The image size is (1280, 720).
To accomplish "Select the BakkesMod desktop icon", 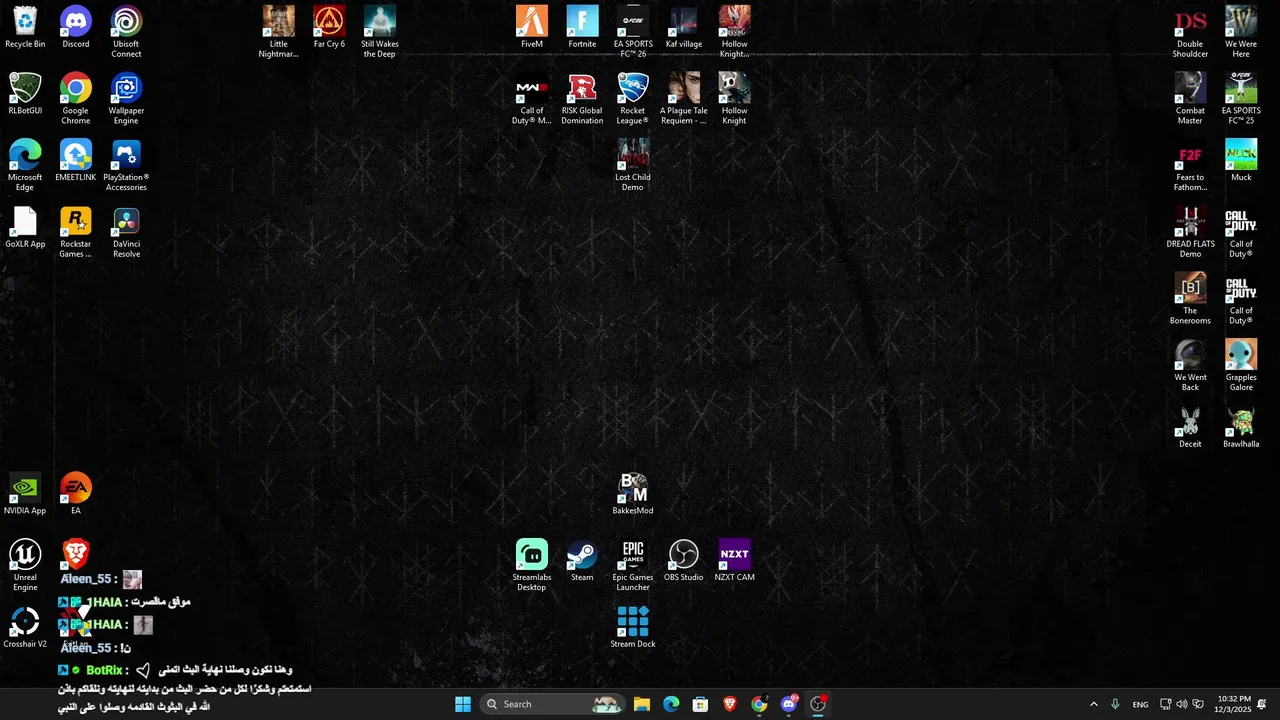I will coord(633,495).
